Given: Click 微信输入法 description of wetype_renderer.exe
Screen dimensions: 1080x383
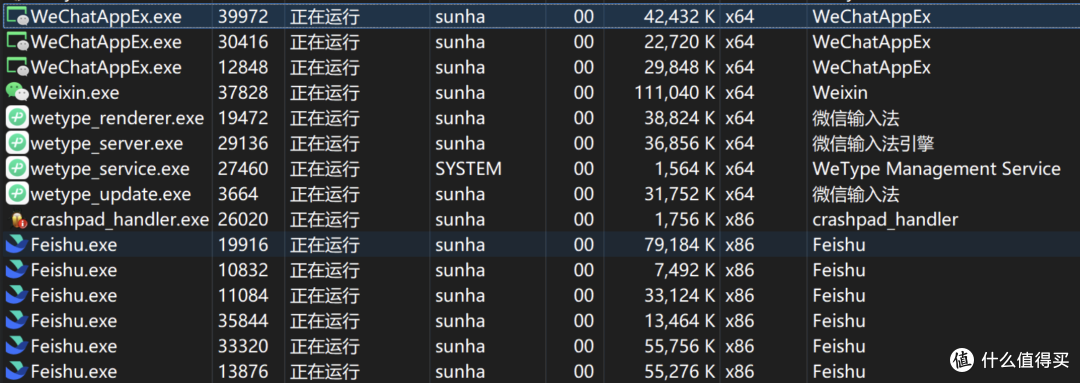Looking at the screenshot, I should point(856,118).
